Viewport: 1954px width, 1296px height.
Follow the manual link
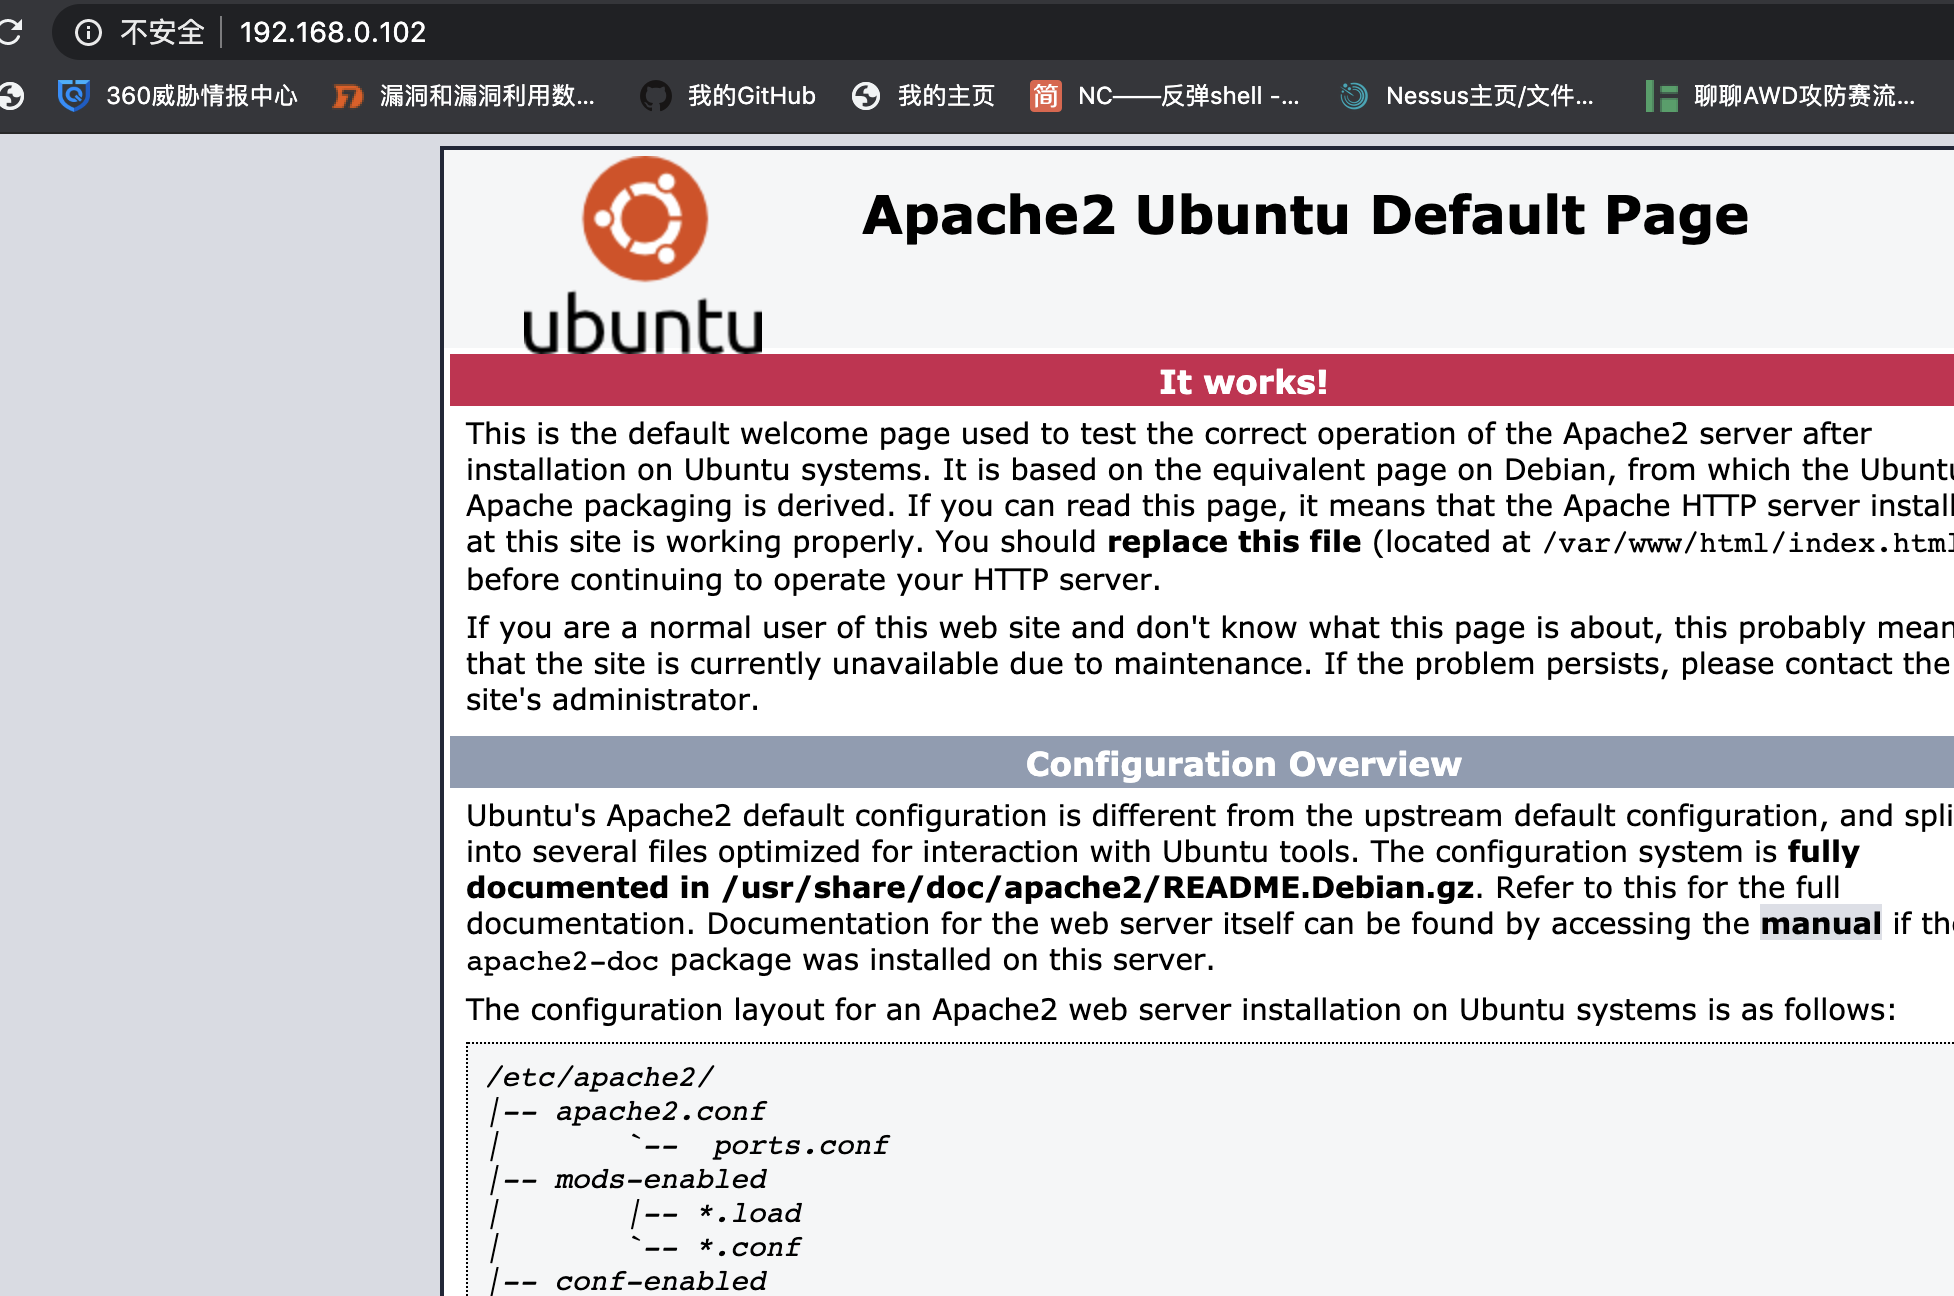[x=1820, y=923]
